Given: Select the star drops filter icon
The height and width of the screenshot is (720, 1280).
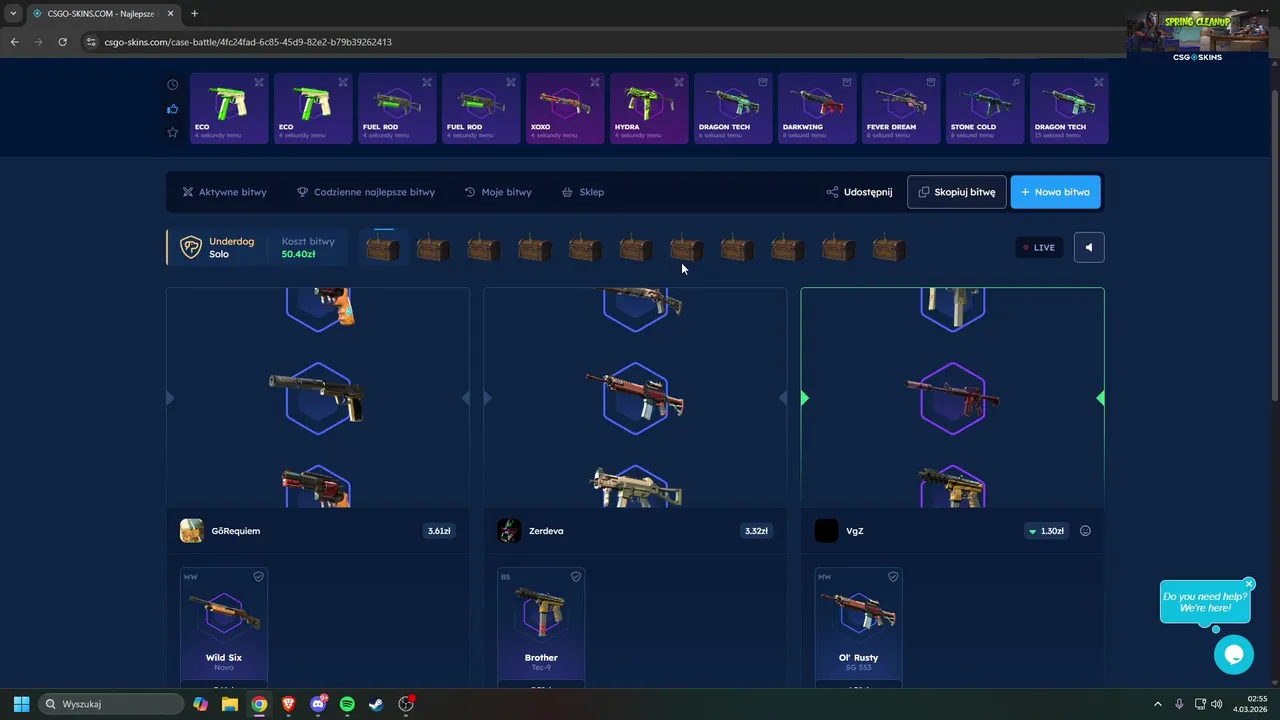Looking at the screenshot, I should (x=172, y=132).
